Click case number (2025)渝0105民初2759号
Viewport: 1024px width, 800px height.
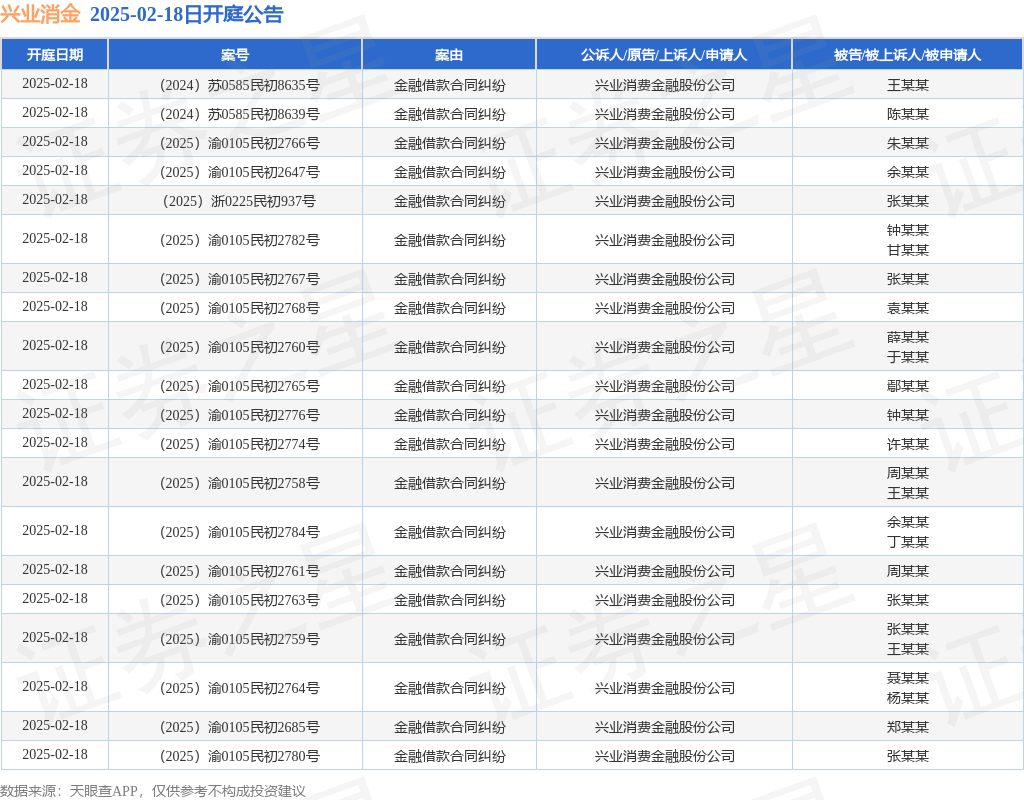click(240, 639)
